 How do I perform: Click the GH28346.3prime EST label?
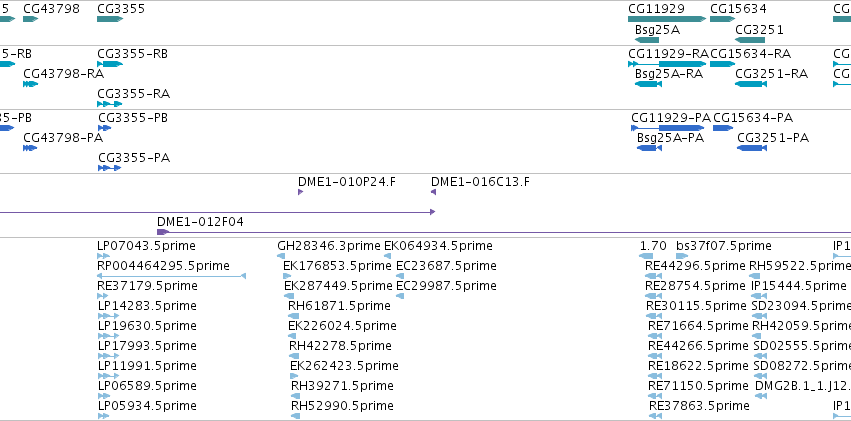click(x=329, y=246)
